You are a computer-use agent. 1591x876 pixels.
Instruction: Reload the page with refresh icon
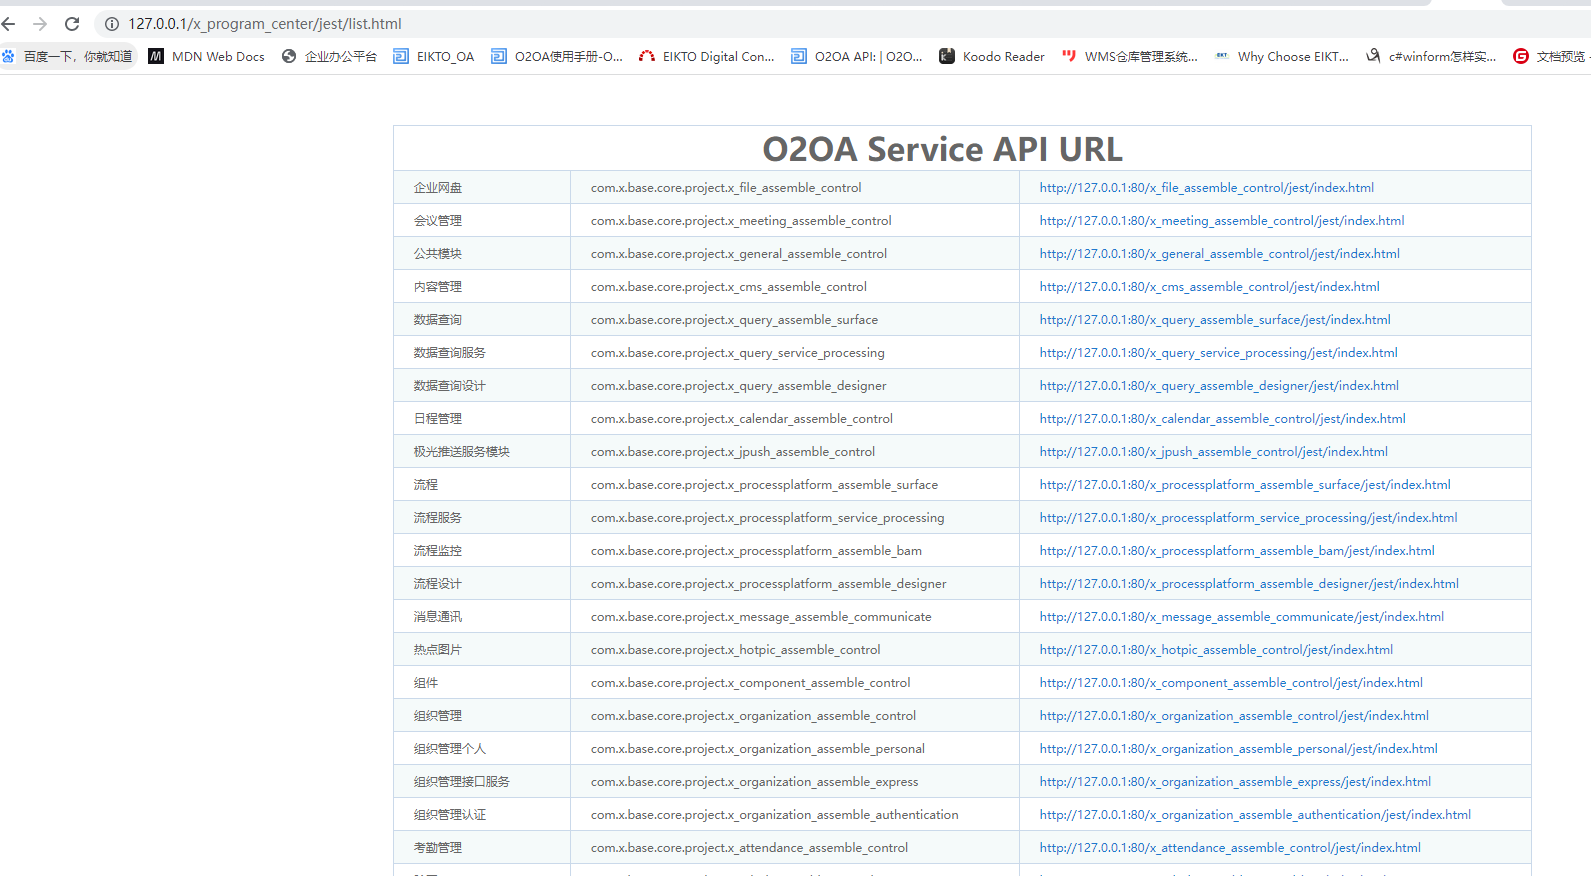72,24
